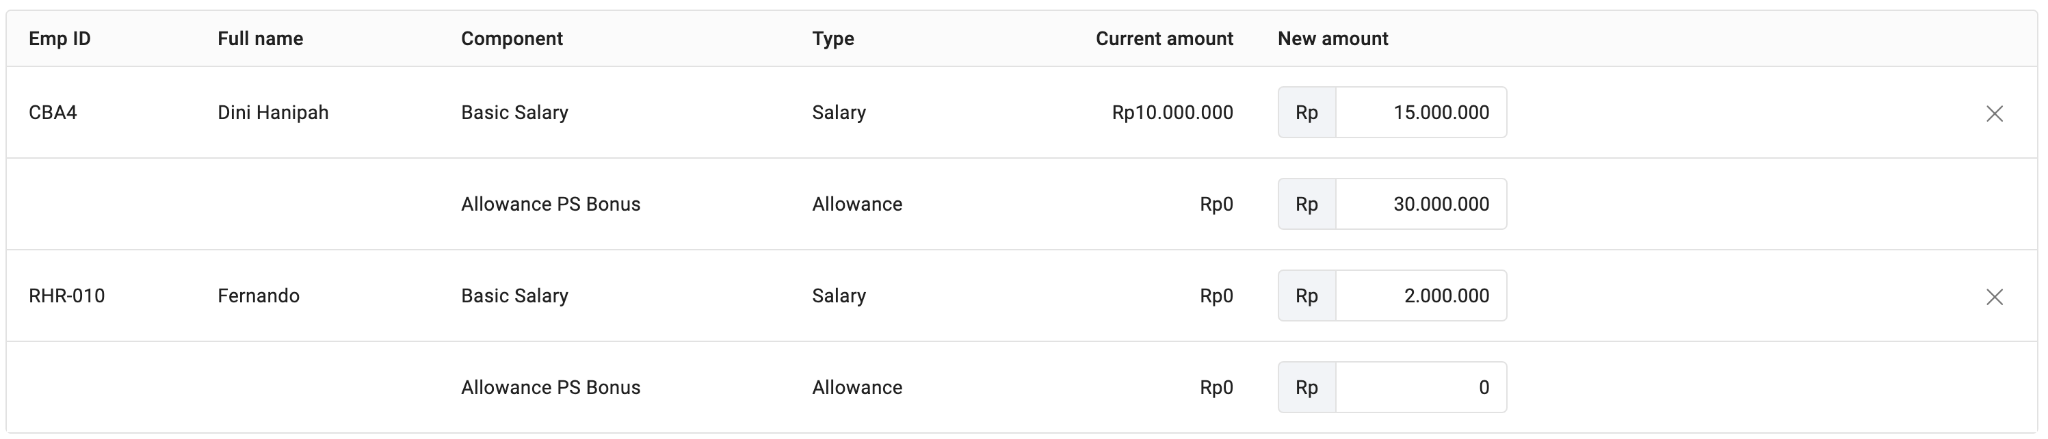Select employee ID CBA4 cell

point(53,113)
